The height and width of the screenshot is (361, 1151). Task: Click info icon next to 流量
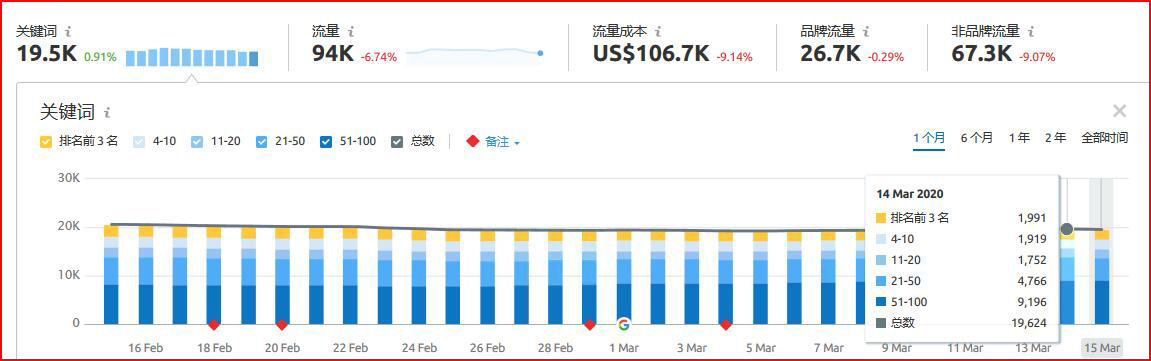click(351, 32)
